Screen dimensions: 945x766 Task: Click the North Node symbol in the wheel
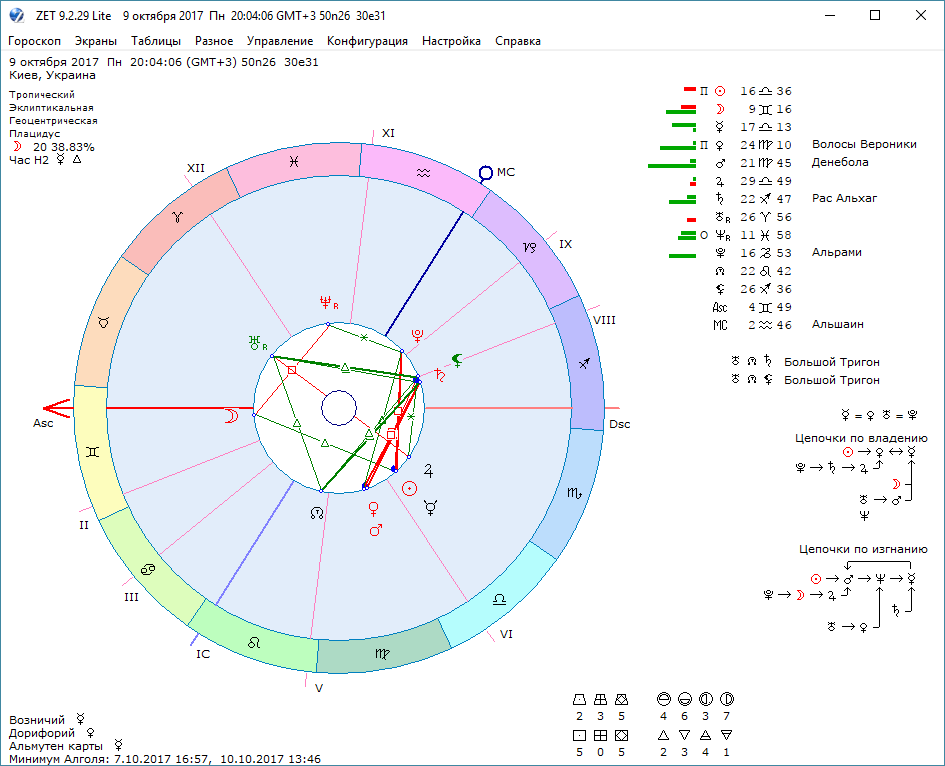tap(317, 512)
